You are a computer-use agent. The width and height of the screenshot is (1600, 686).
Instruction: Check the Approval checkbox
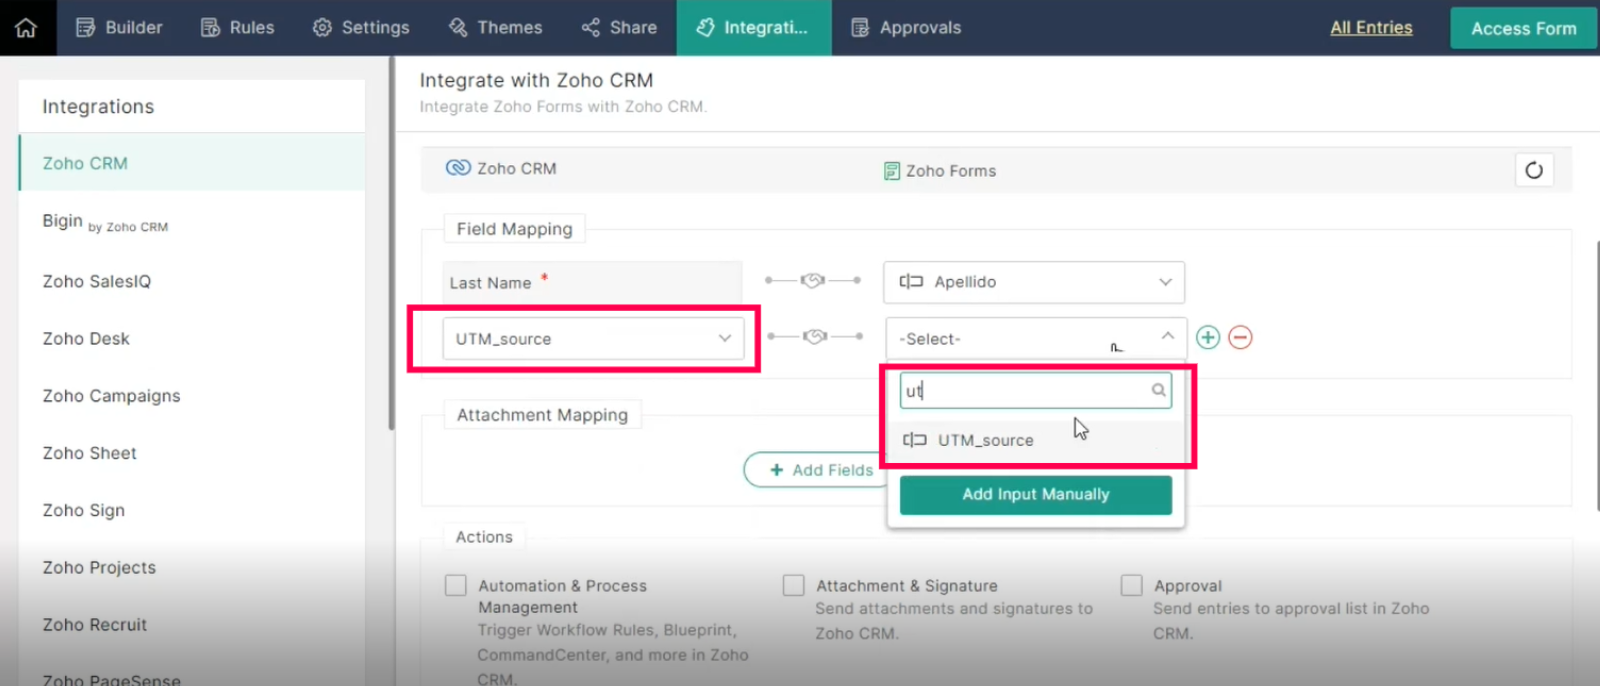(1132, 585)
